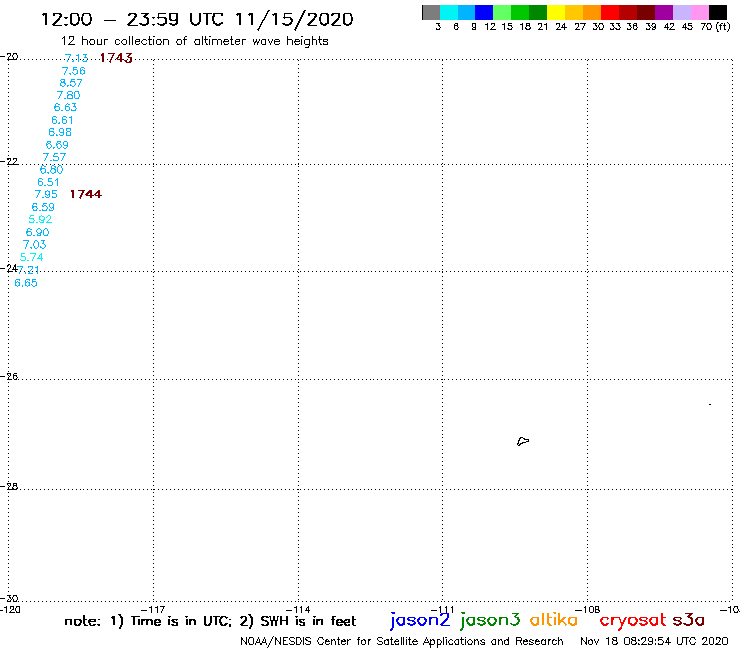Select the latitude axis label -30
Image resolution: width=740 pixels, height=650 pixels.
[9, 599]
